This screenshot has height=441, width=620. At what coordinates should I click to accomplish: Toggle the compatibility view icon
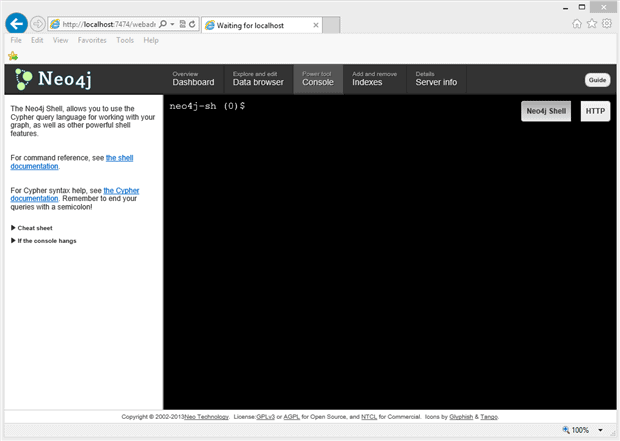tap(182, 24)
